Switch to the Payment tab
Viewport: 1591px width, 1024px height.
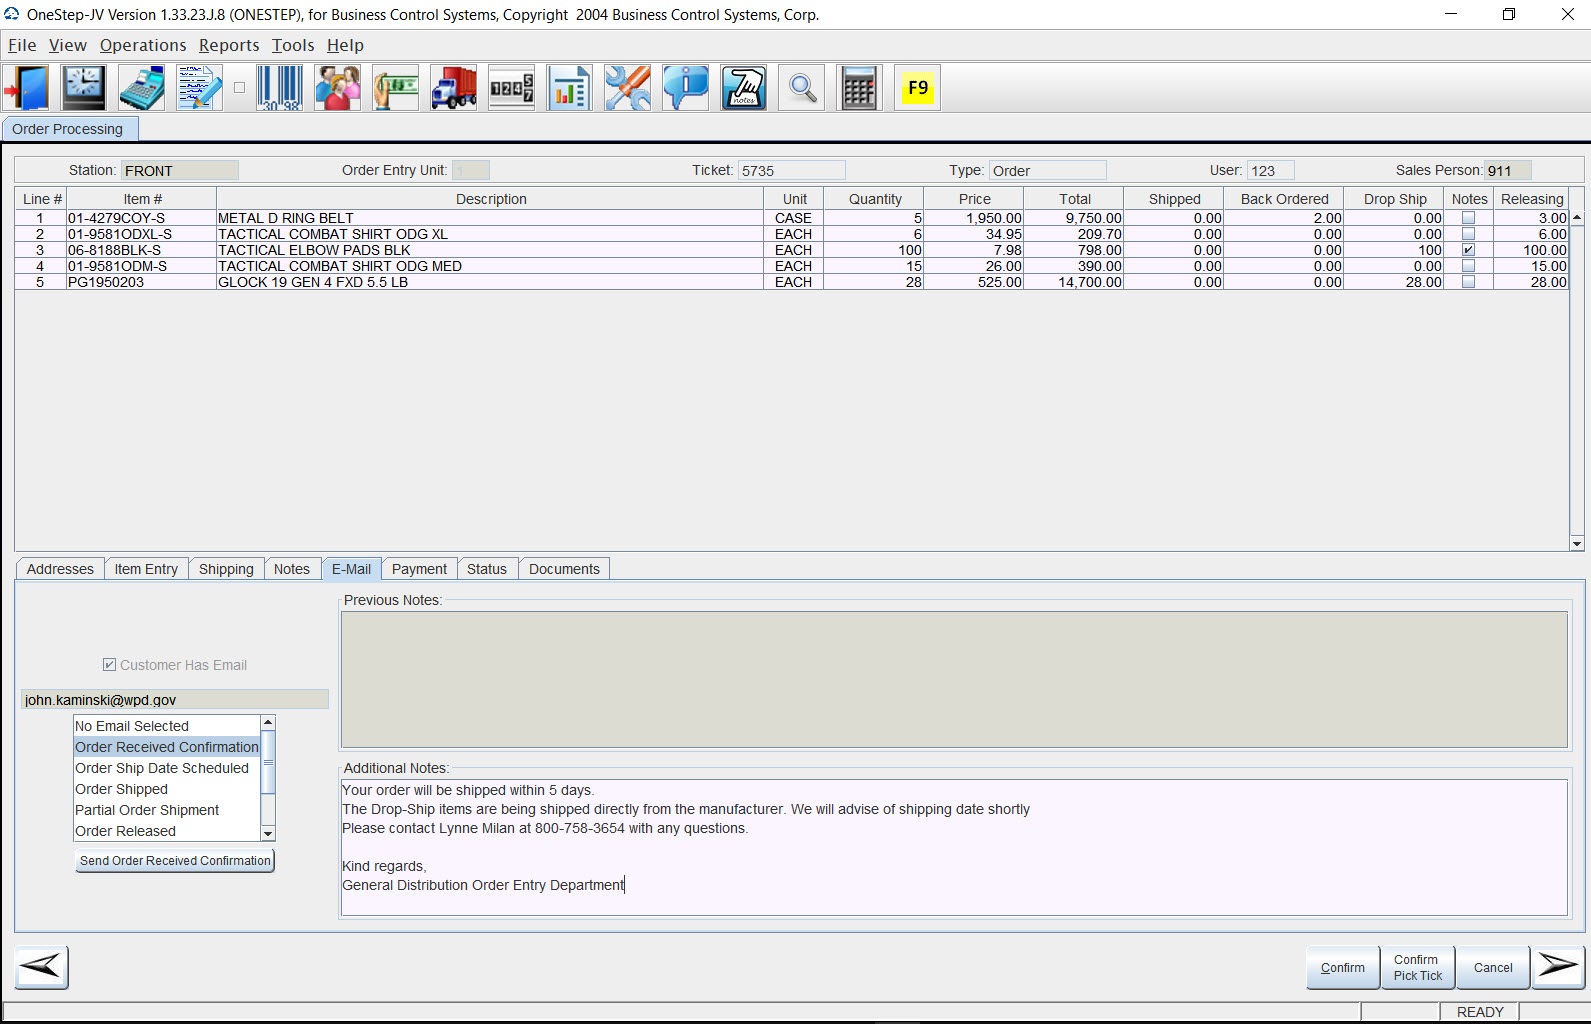pyautogui.click(x=419, y=569)
